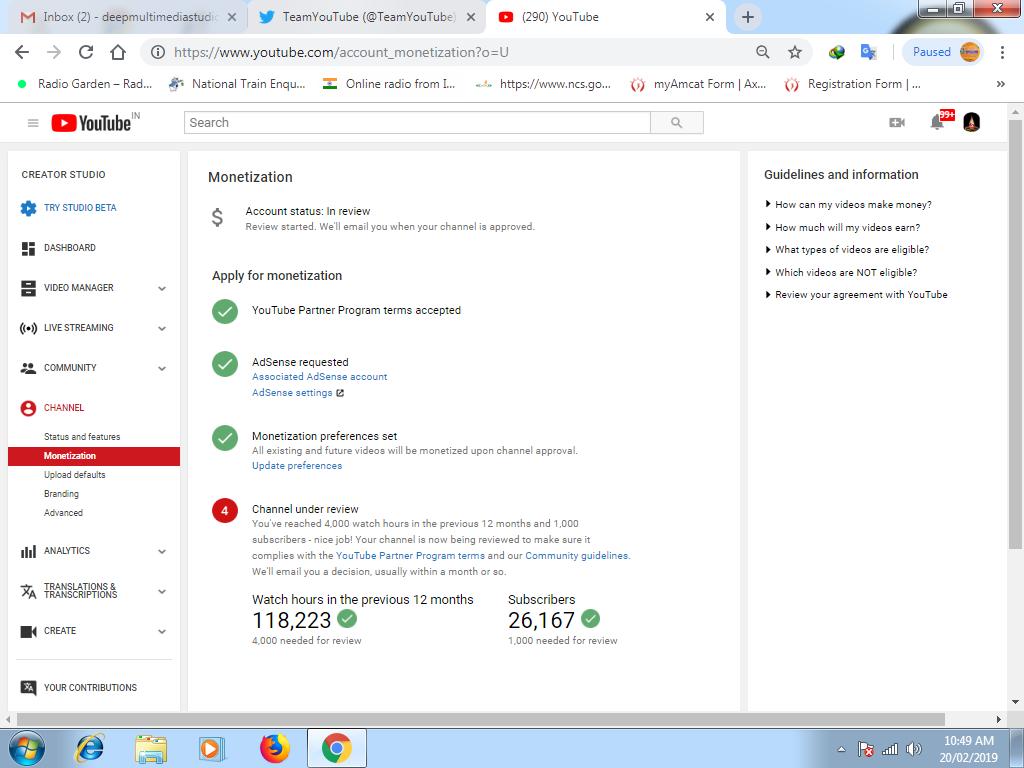Open the Associated AdSense account link
Viewport: 1024px width, 768px height.
click(319, 377)
